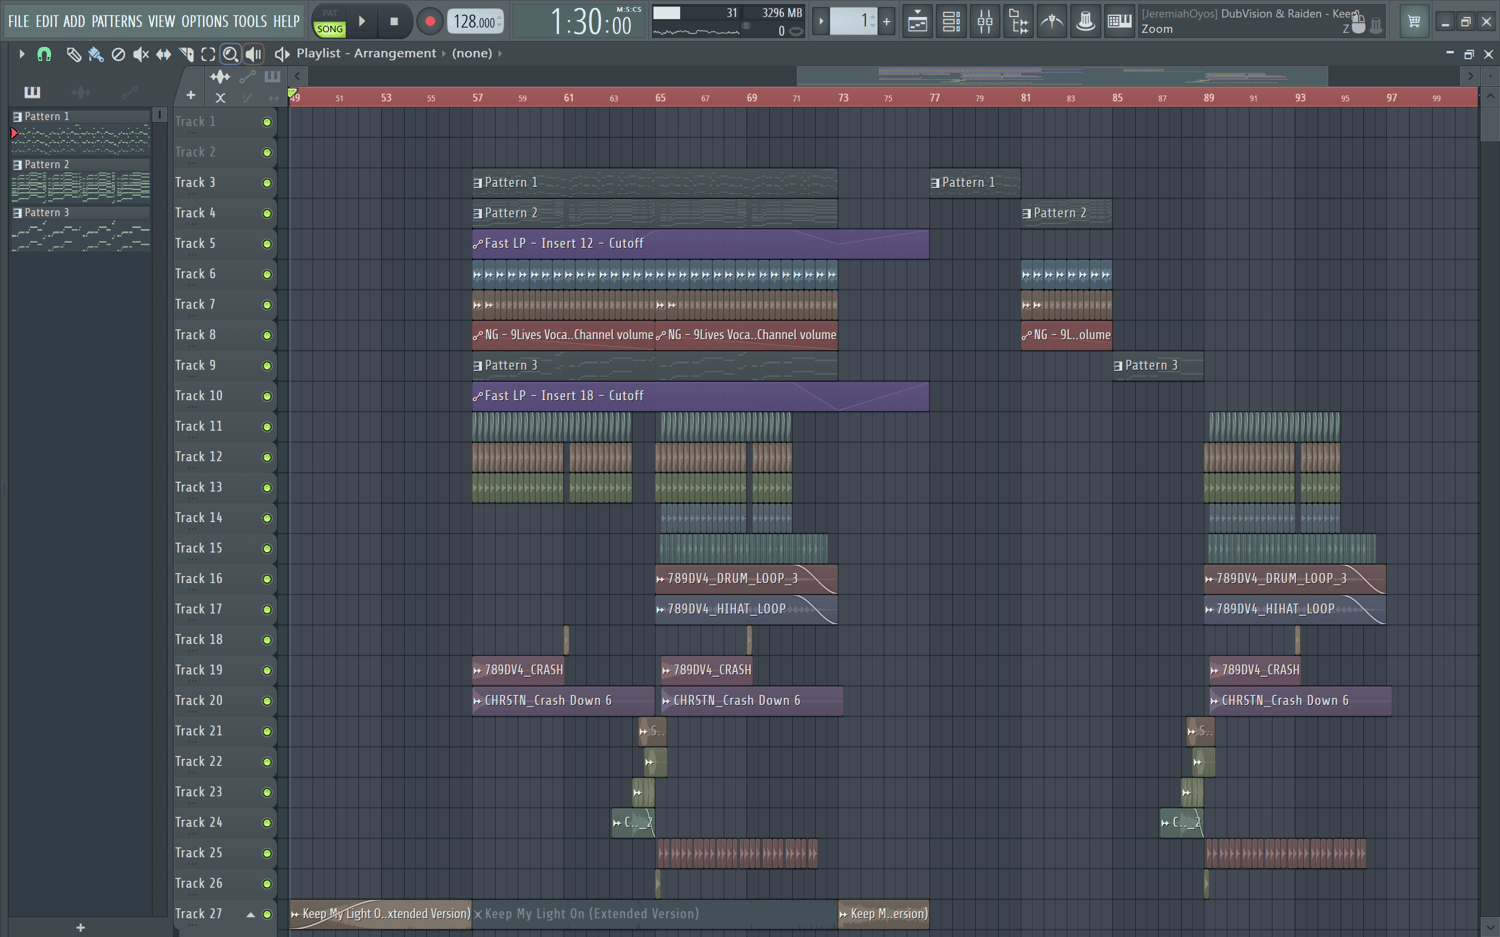This screenshot has height=937, width=1500.
Task: Click the 1:30:00 time display
Action: [x=591, y=22]
